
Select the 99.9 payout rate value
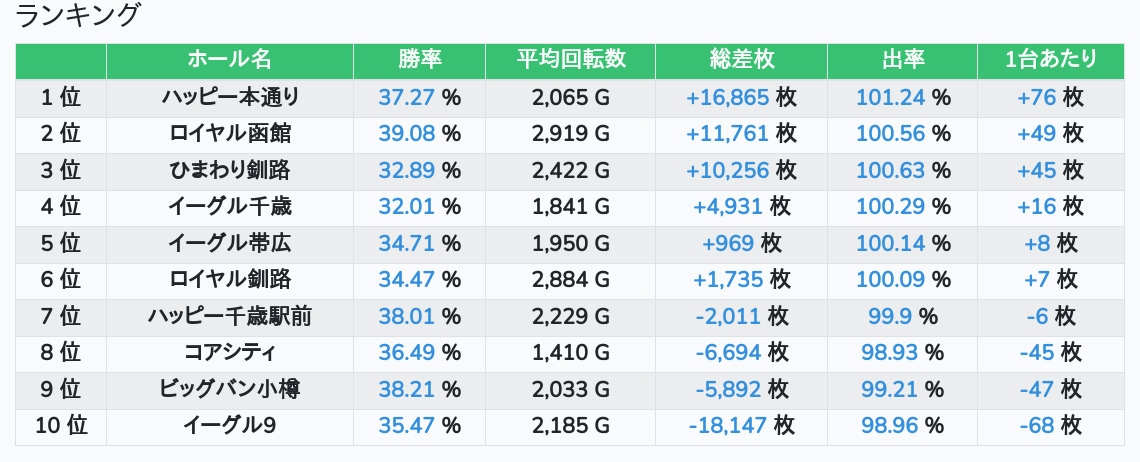tap(889, 317)
